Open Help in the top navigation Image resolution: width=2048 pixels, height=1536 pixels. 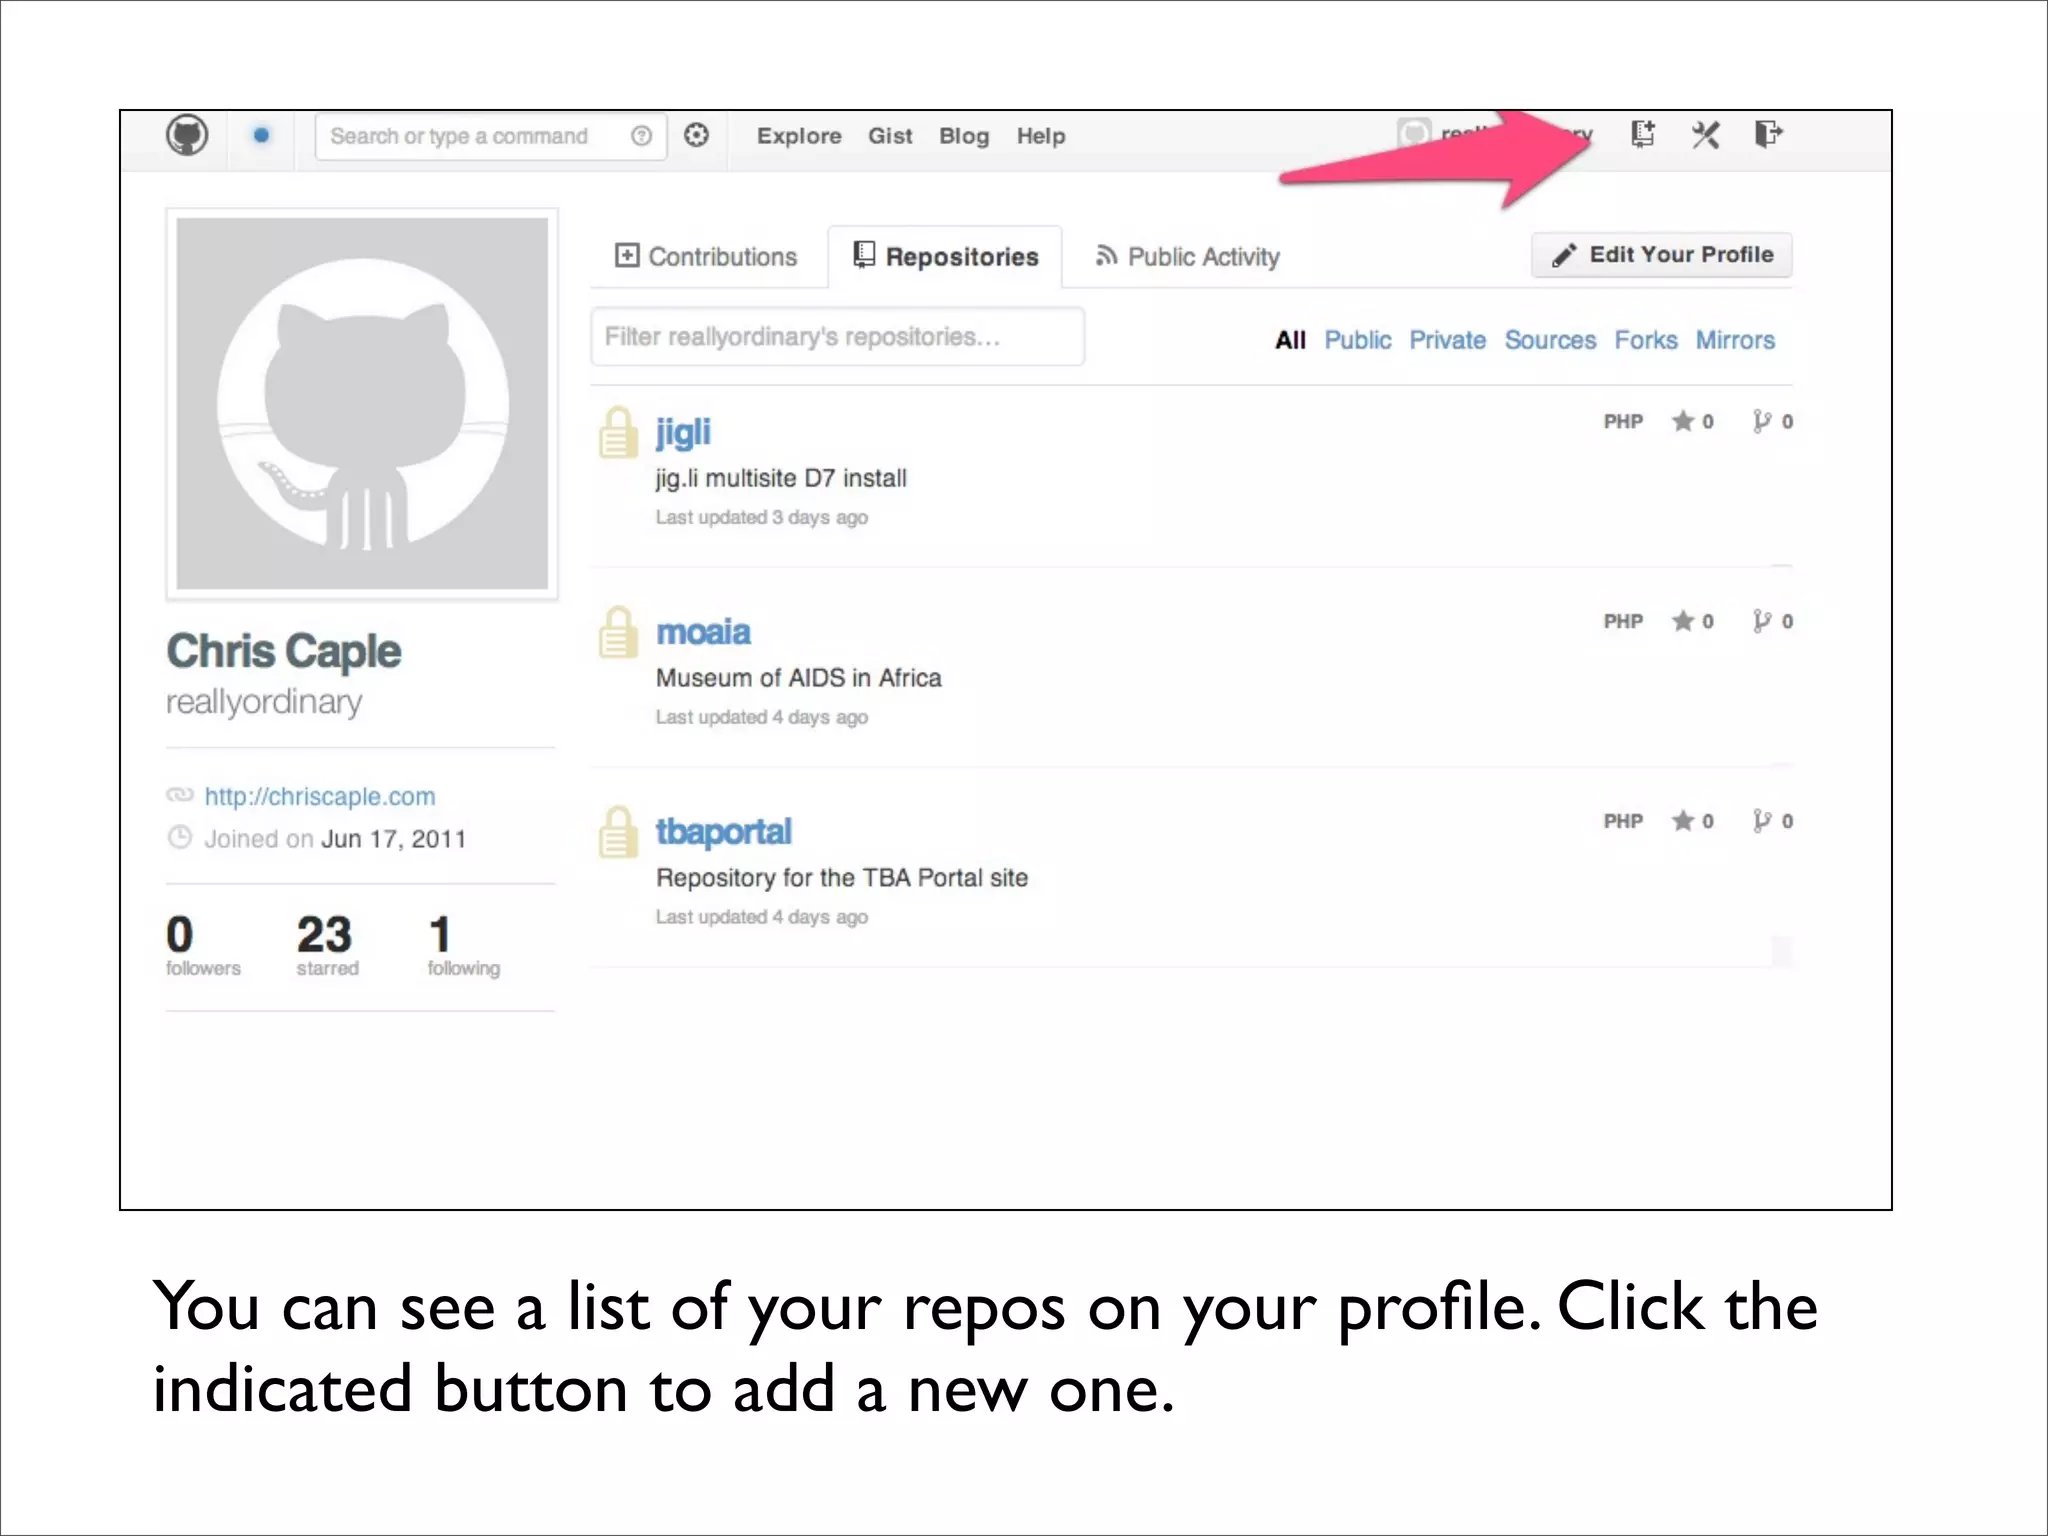click(x=1041, y=136)
